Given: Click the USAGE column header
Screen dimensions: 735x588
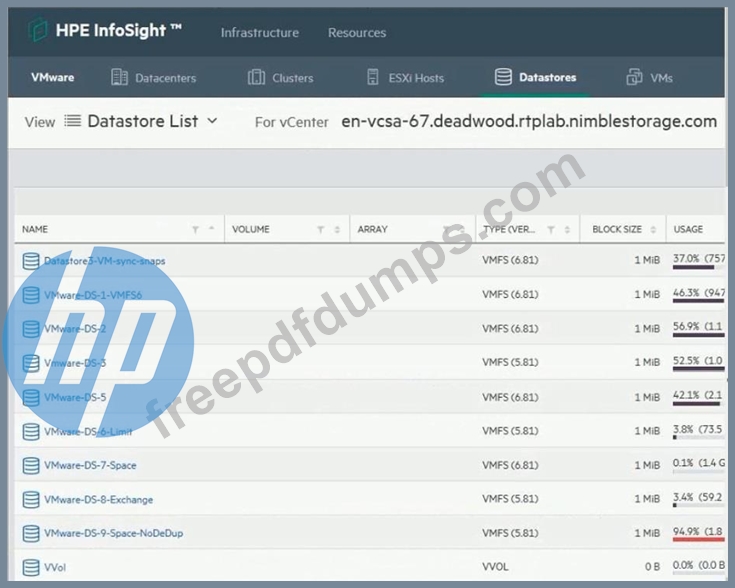Looking at the screenshot, I should click(688, 229).
